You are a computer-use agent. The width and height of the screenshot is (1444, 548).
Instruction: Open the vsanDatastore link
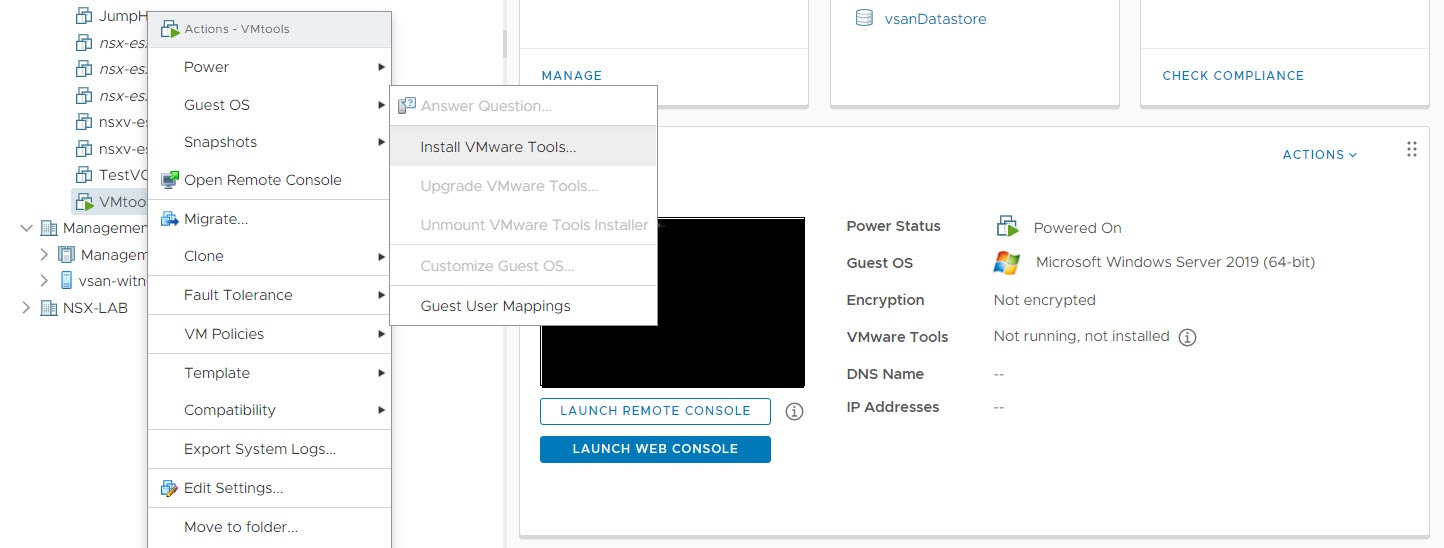pyautogui.click(x=935, y=19)
